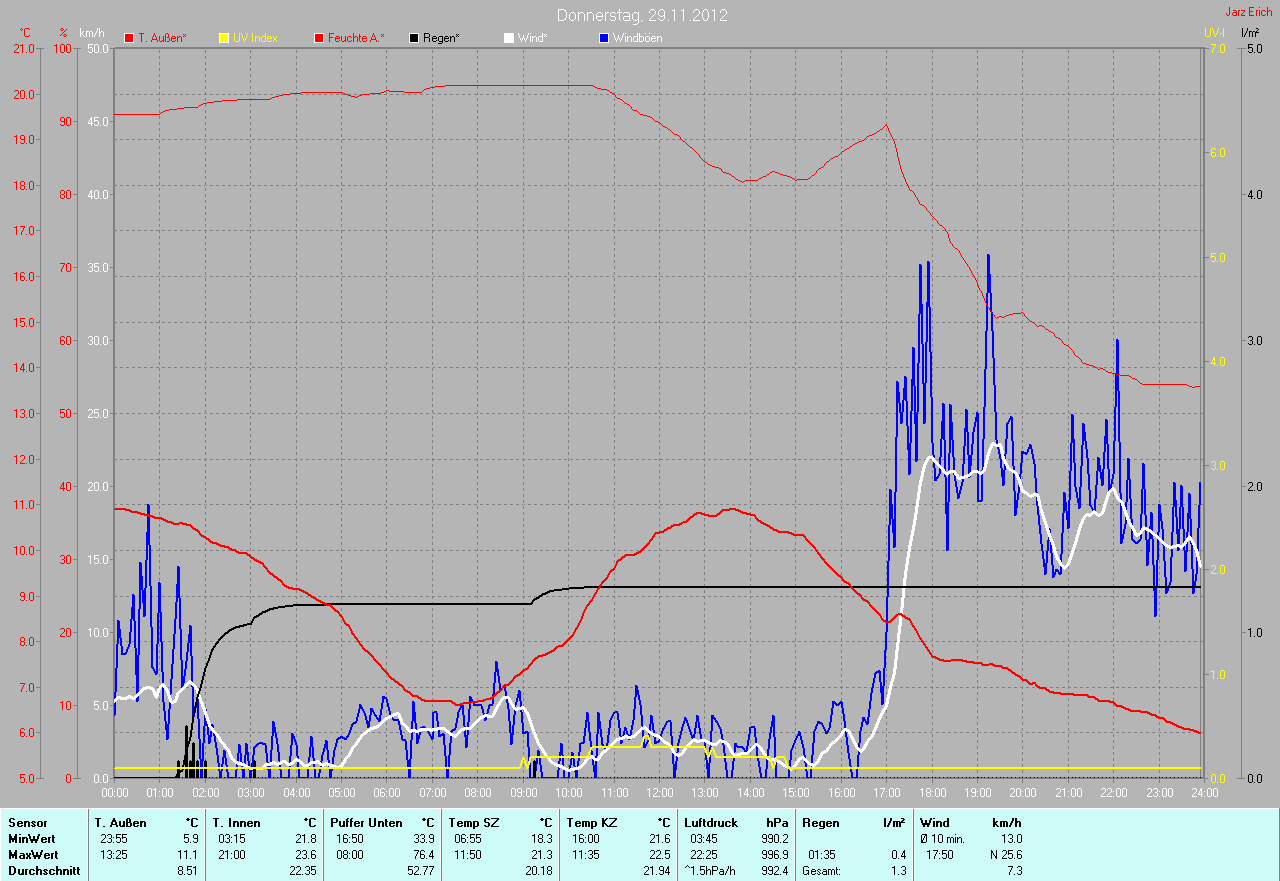Click the black Regen legend square
The image size is (1280, 881).
tap(414, 38)
